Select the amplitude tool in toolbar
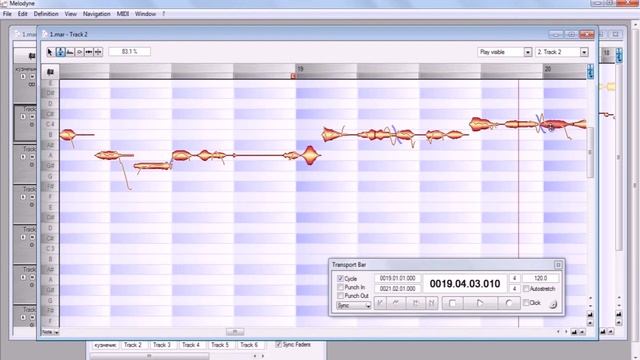 click(x=79, y=52)
